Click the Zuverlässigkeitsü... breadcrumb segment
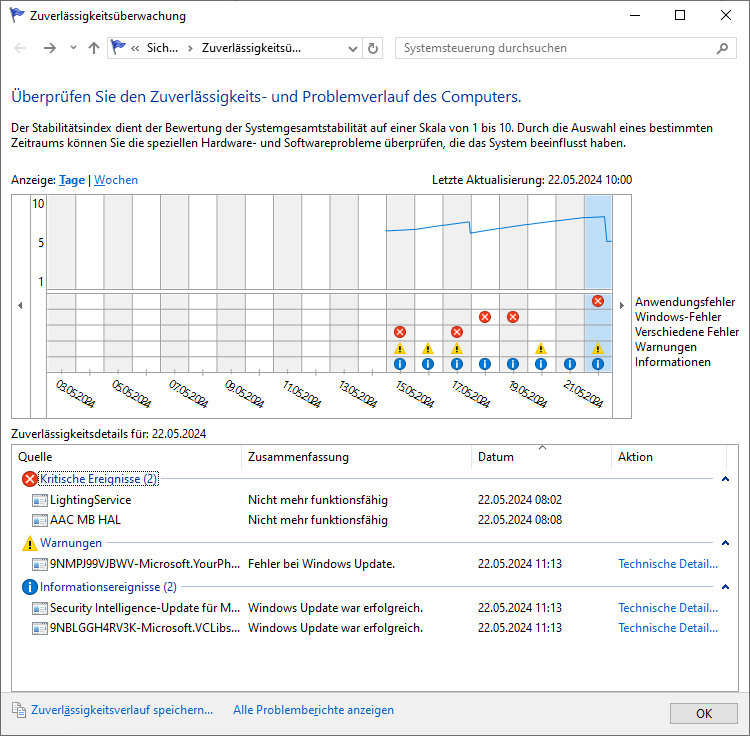This screenshot has height=736, width=750. click(251, 48)
